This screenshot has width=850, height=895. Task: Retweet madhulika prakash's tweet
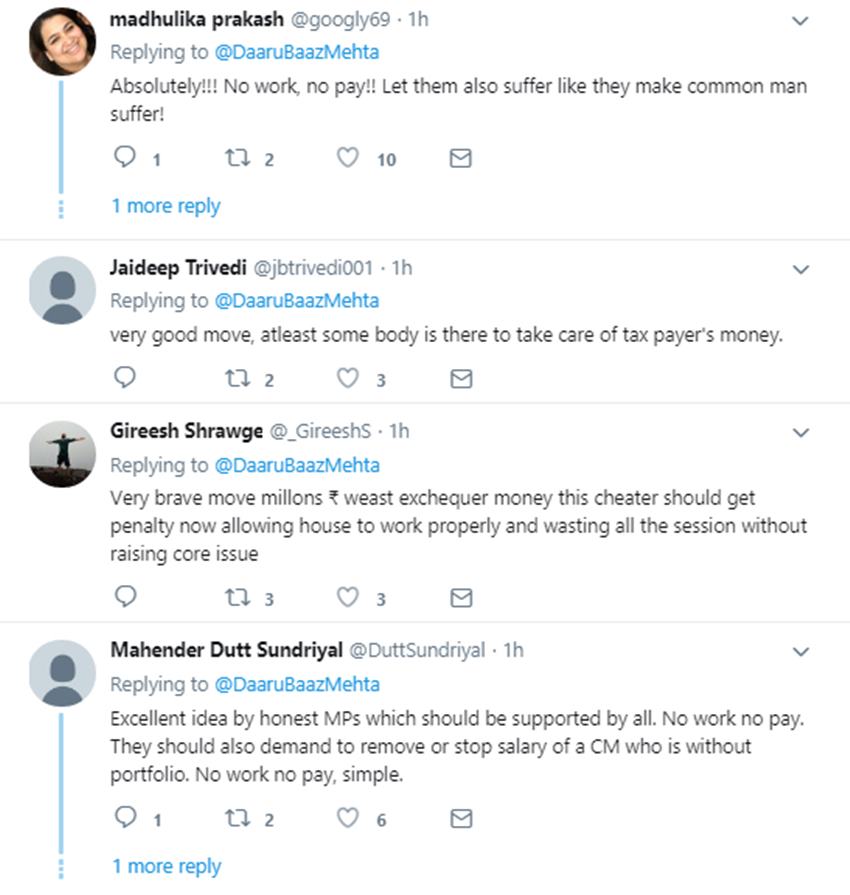coord(238,158)
